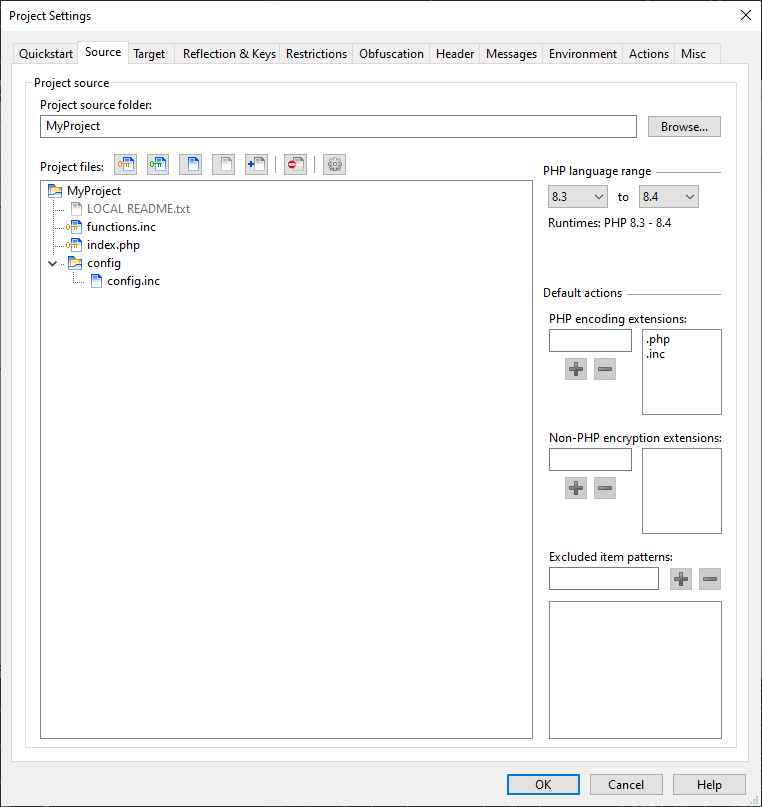Click the gray page ignore file toolbar icon
The image size is (762, 807).
coord(224,165)
